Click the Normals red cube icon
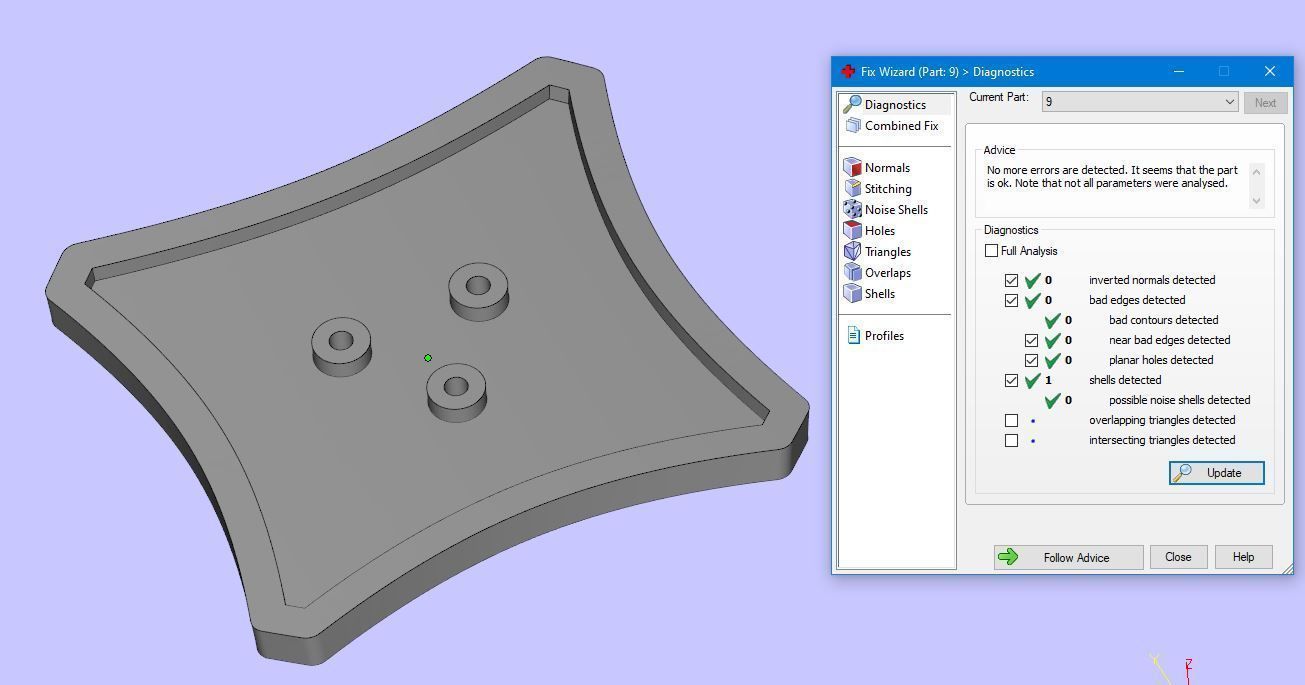 852,168
